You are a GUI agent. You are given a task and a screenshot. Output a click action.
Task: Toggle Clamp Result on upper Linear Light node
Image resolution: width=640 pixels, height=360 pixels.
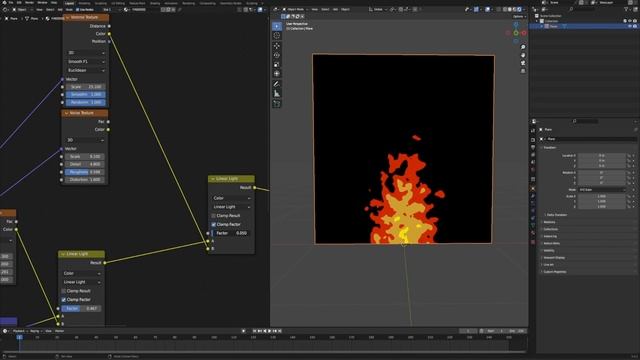coord(213,216)
